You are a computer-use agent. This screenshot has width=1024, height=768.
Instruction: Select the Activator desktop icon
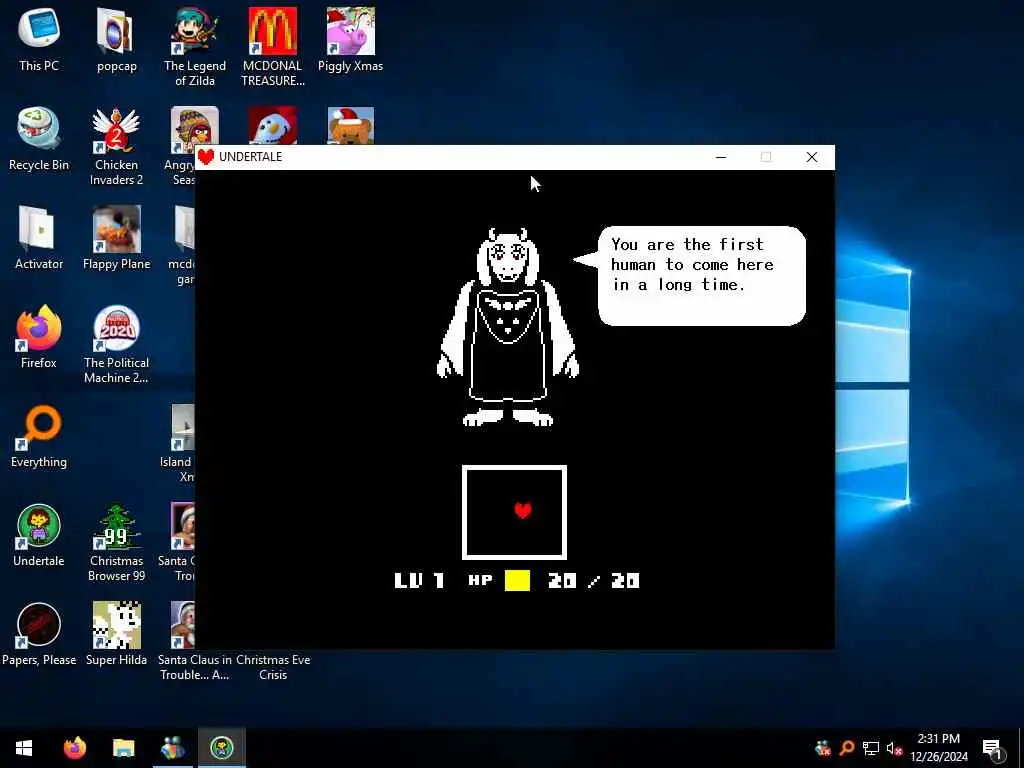click(39, 238)
